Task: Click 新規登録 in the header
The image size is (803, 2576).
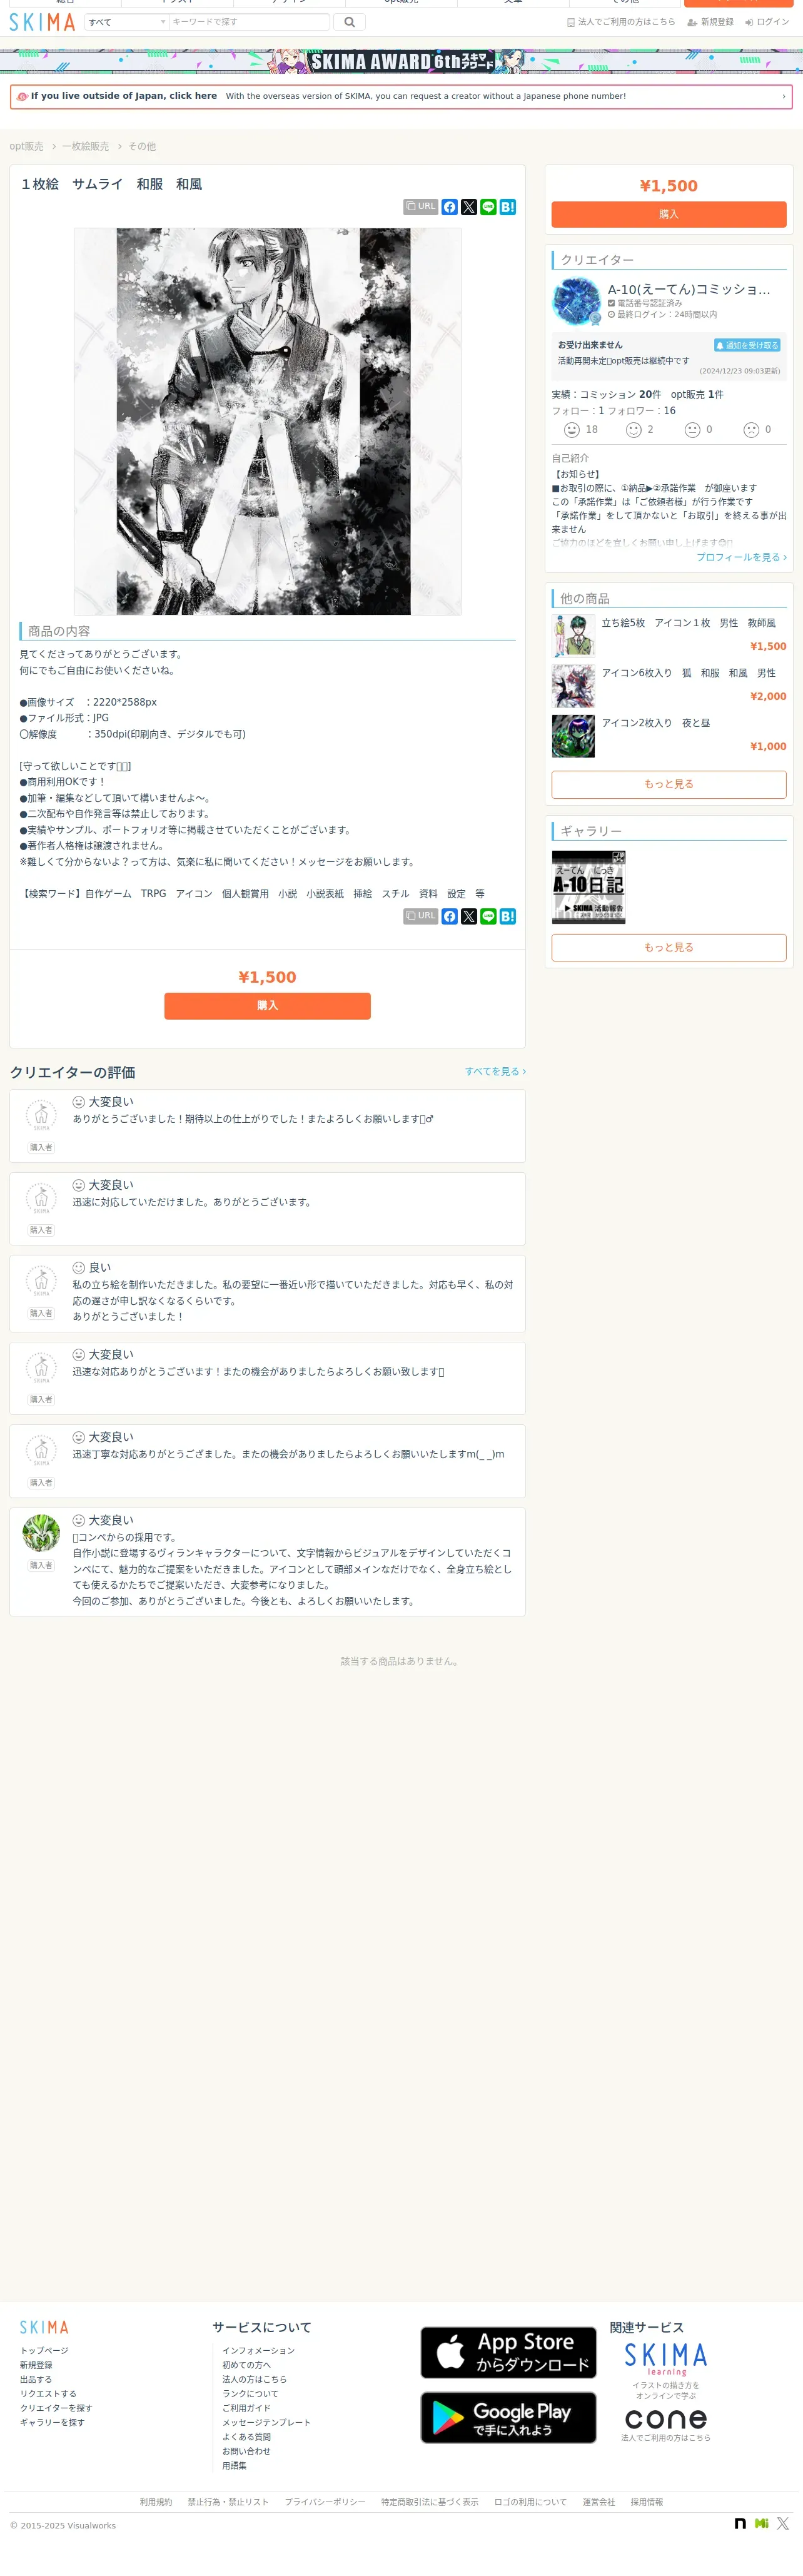Action: tap(710, 22)
